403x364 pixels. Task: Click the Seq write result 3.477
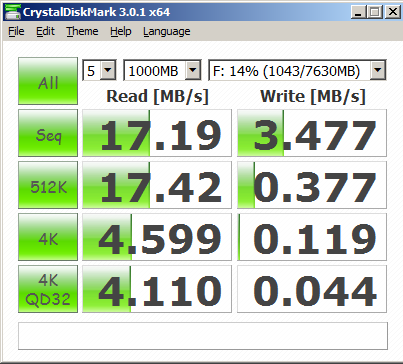coord(312,133)
